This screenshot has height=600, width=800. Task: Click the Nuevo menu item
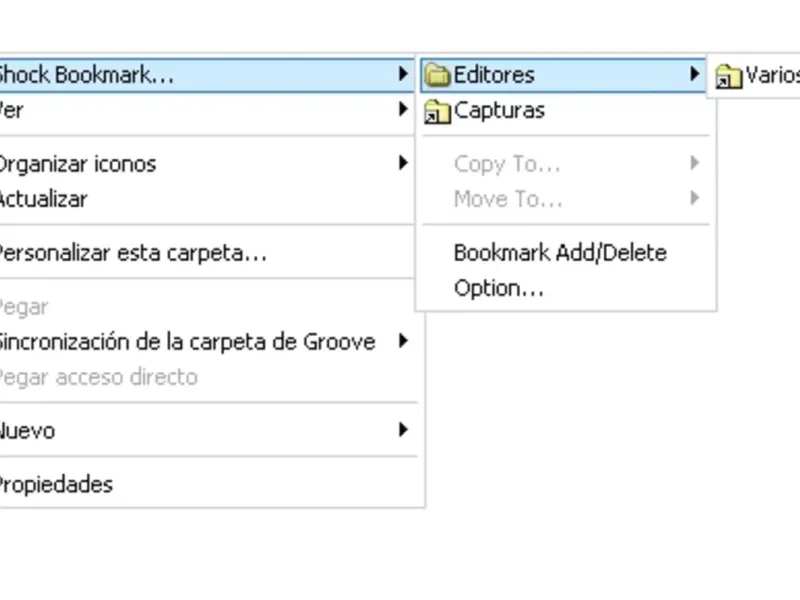(28, 431)
